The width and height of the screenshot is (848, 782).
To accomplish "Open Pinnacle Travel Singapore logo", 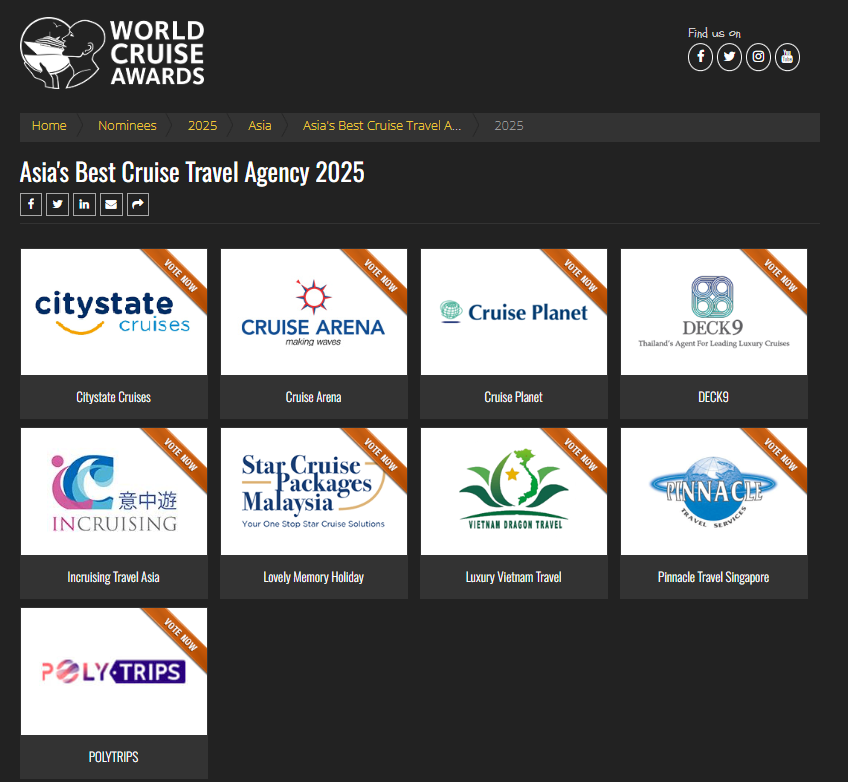I will [713, 491].
